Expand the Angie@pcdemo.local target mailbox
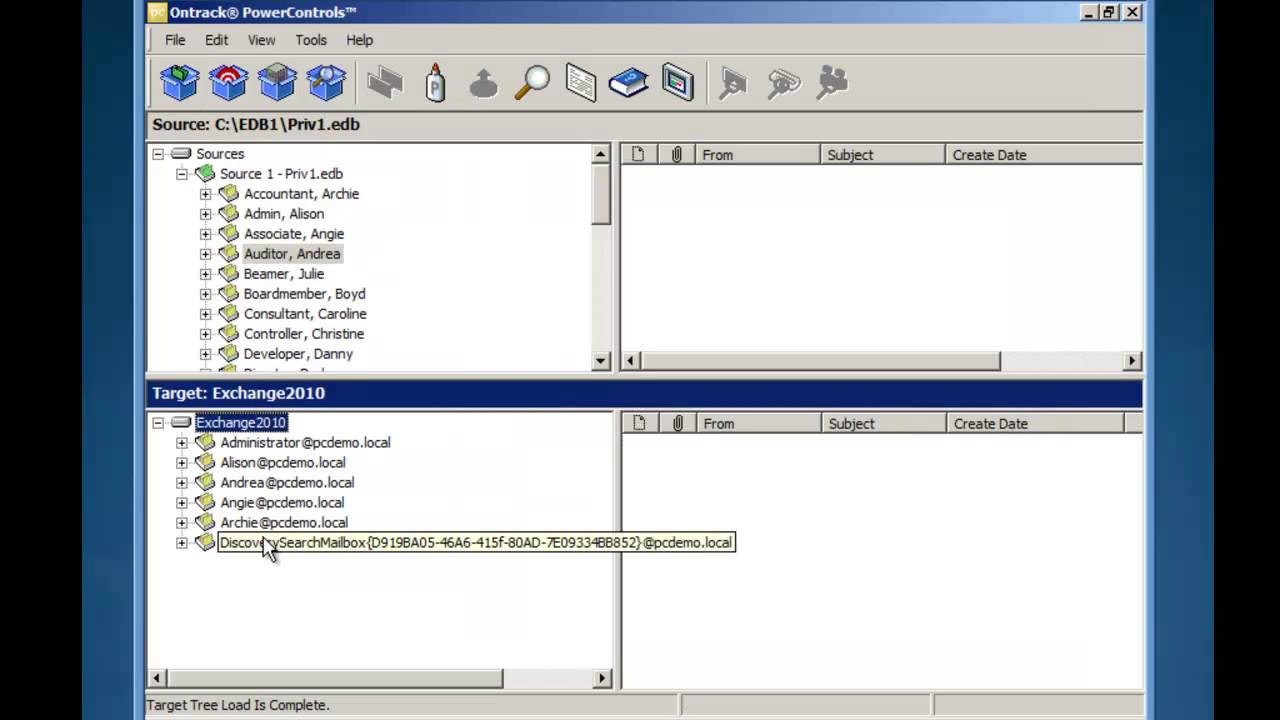Viewport: 1280px width, 720px height. click(x=182, y=503)
